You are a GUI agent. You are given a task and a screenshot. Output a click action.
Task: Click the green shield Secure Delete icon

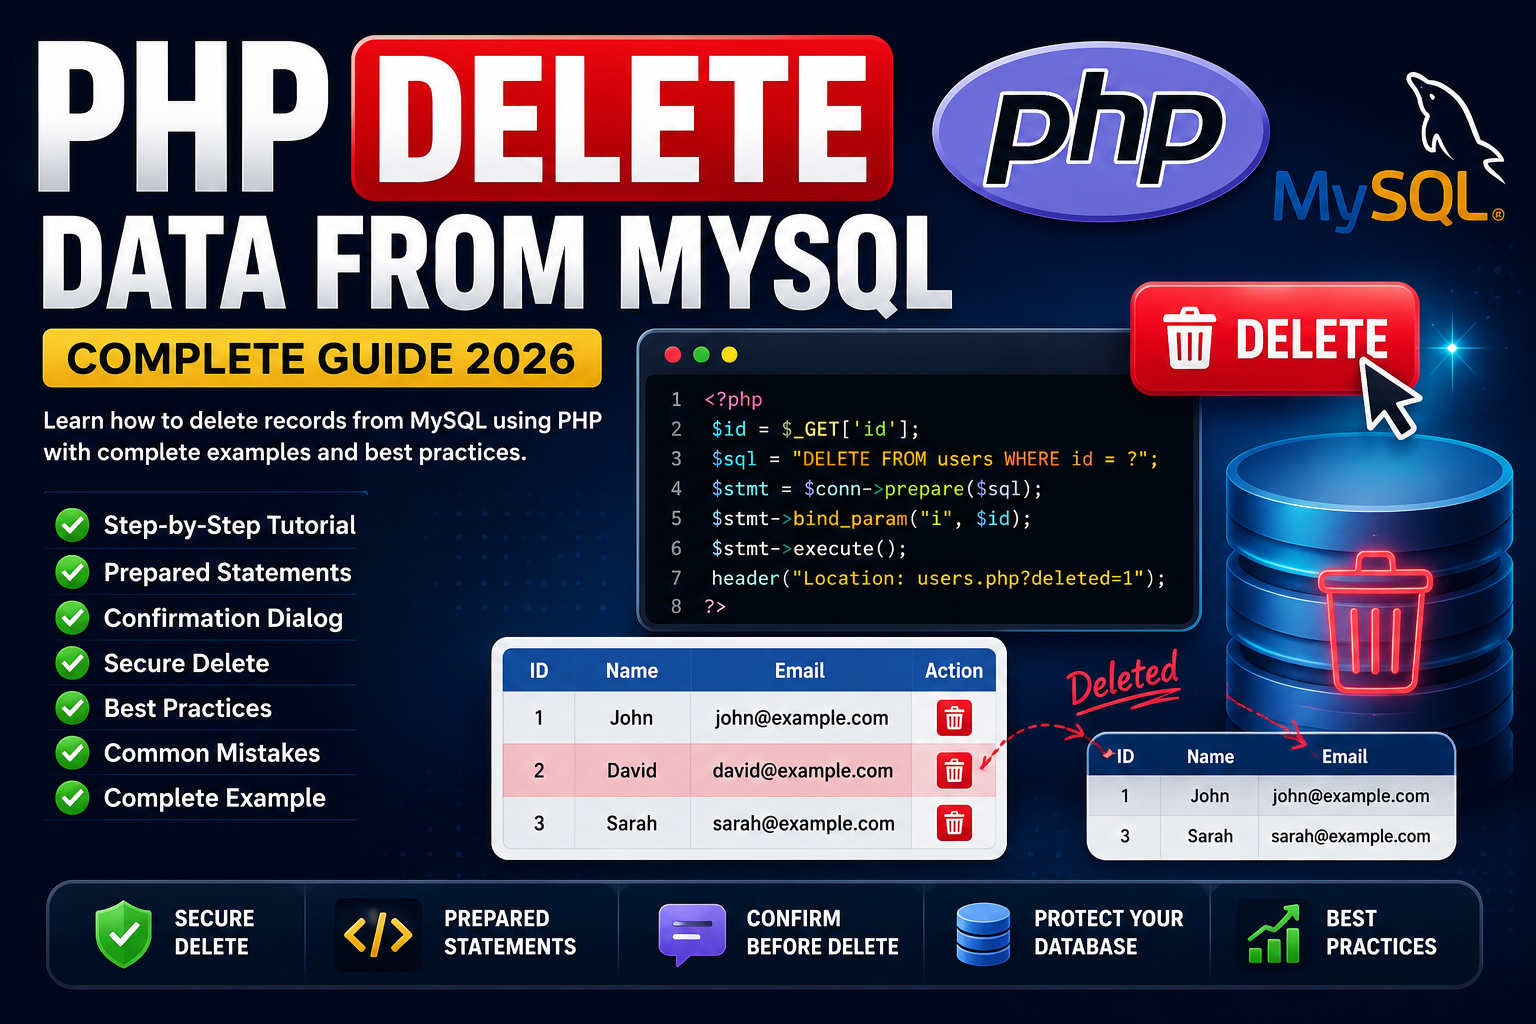(123, 932)
